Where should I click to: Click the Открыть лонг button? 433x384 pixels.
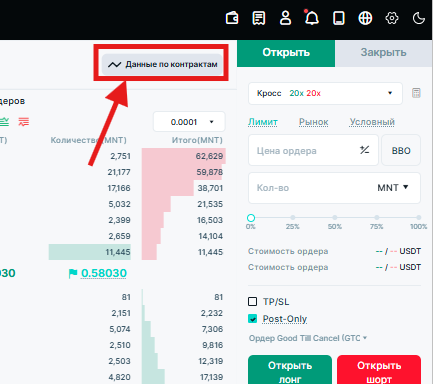click(290, 370)
